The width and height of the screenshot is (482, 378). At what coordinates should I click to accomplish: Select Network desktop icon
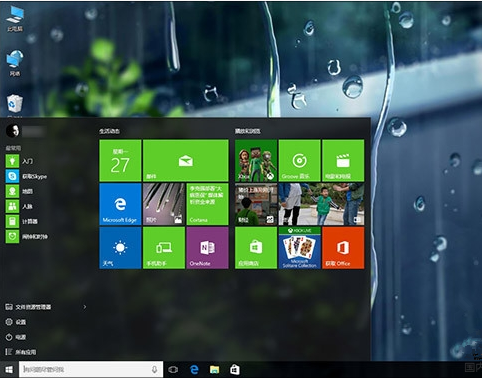pyautogui.click(x=15, y=63)
